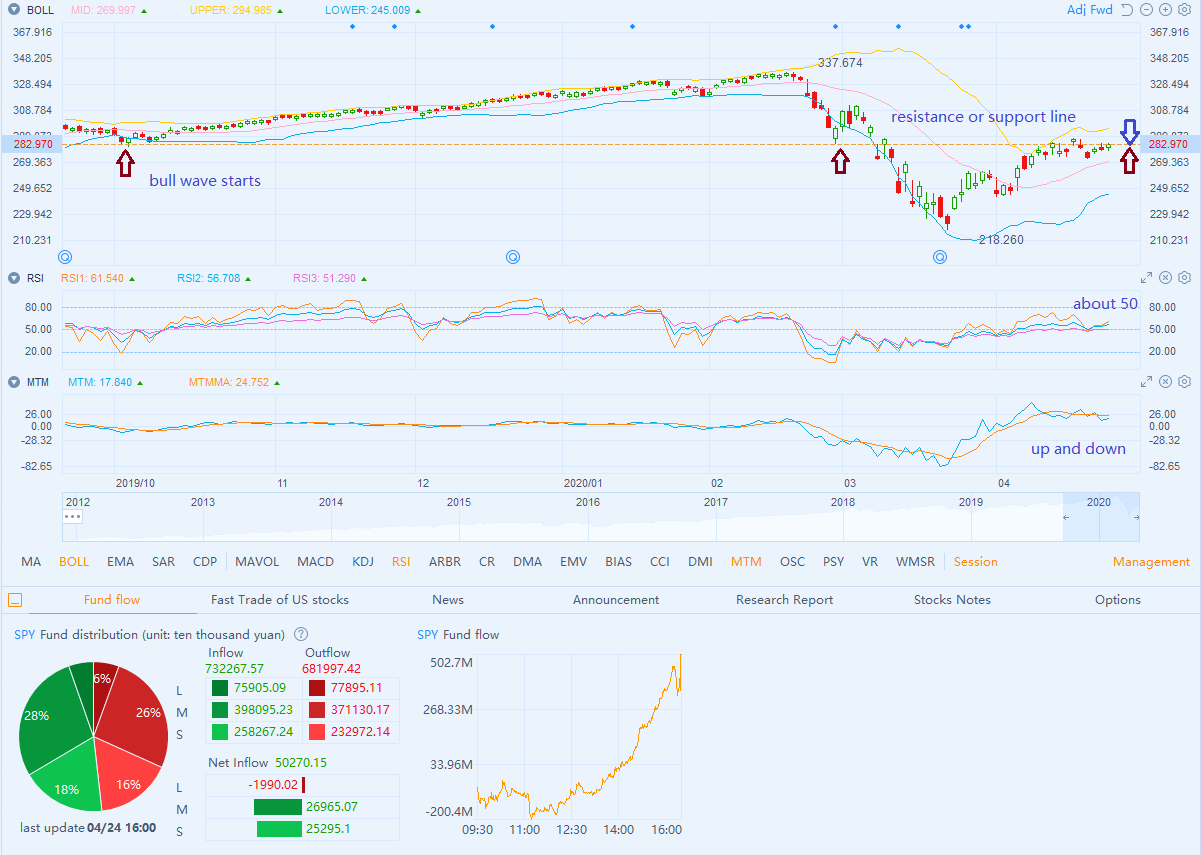This screenshot has width=1201, height=855.
Task: Toggle the RSI indicator off
Action: [401, 562]
